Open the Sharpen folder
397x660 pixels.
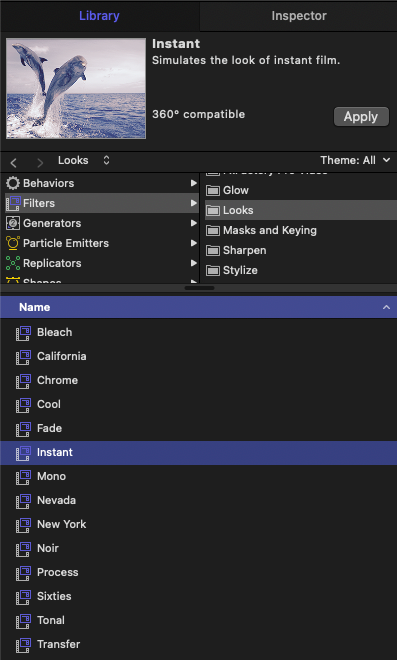coord(301,250)
